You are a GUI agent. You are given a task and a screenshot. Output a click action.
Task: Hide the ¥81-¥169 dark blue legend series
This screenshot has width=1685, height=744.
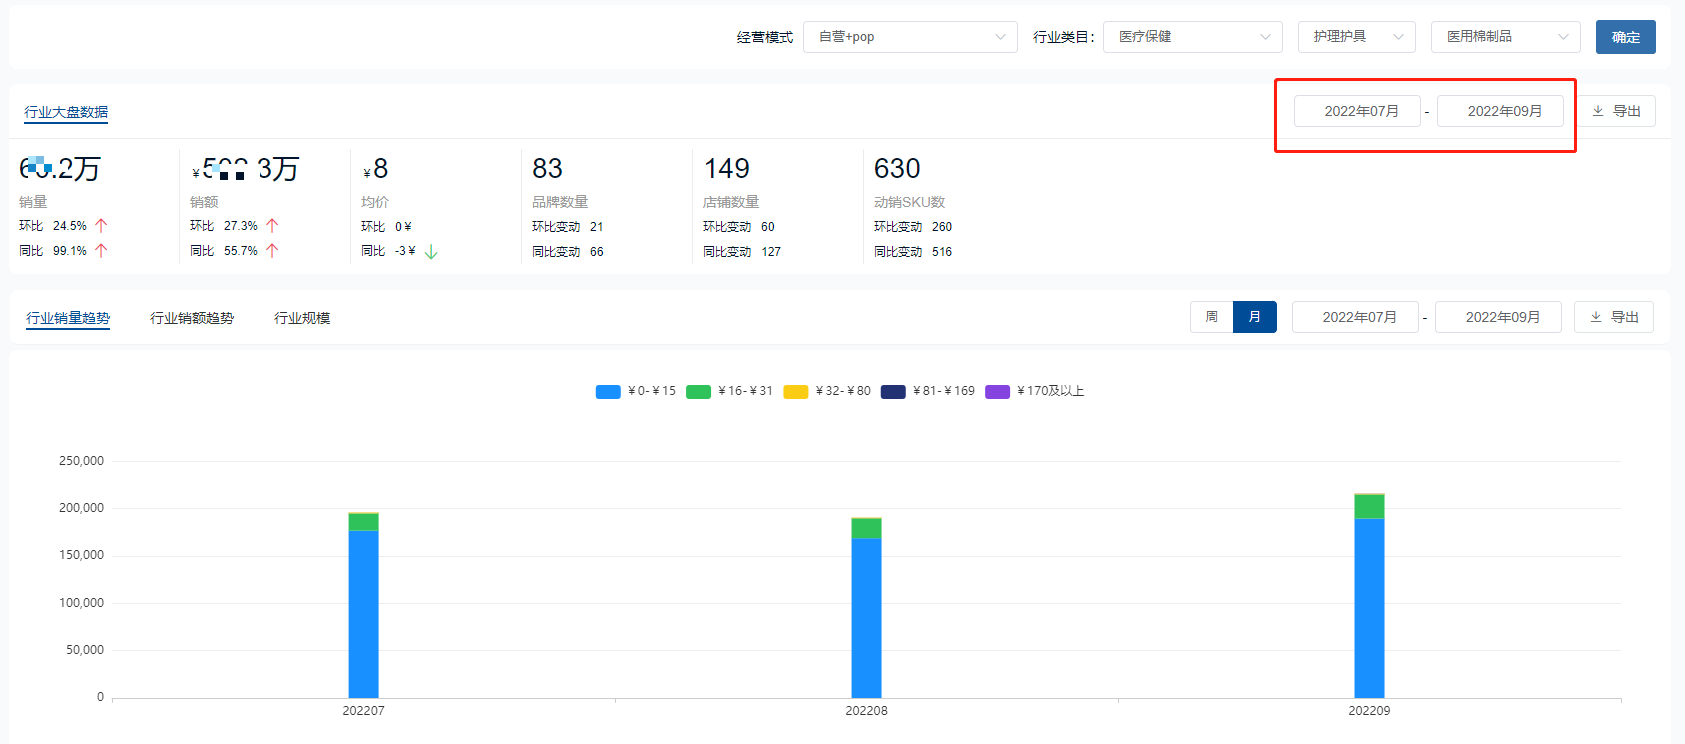click(x=893, y=392)
